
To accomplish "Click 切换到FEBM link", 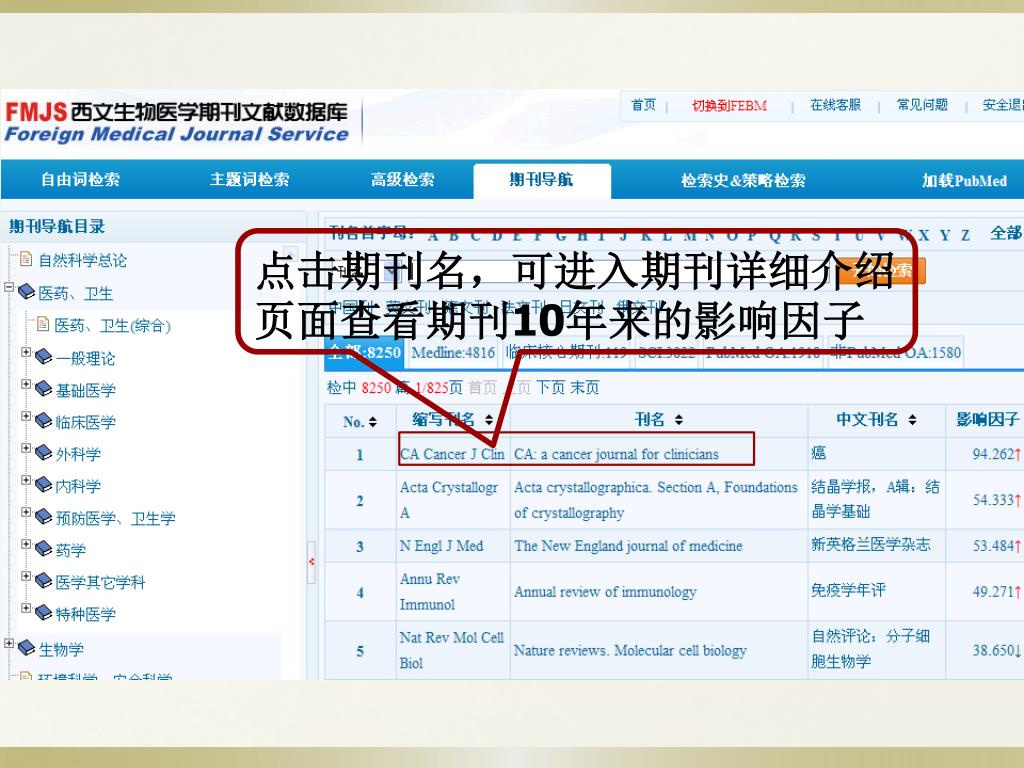I will click(x=729, y=105).
